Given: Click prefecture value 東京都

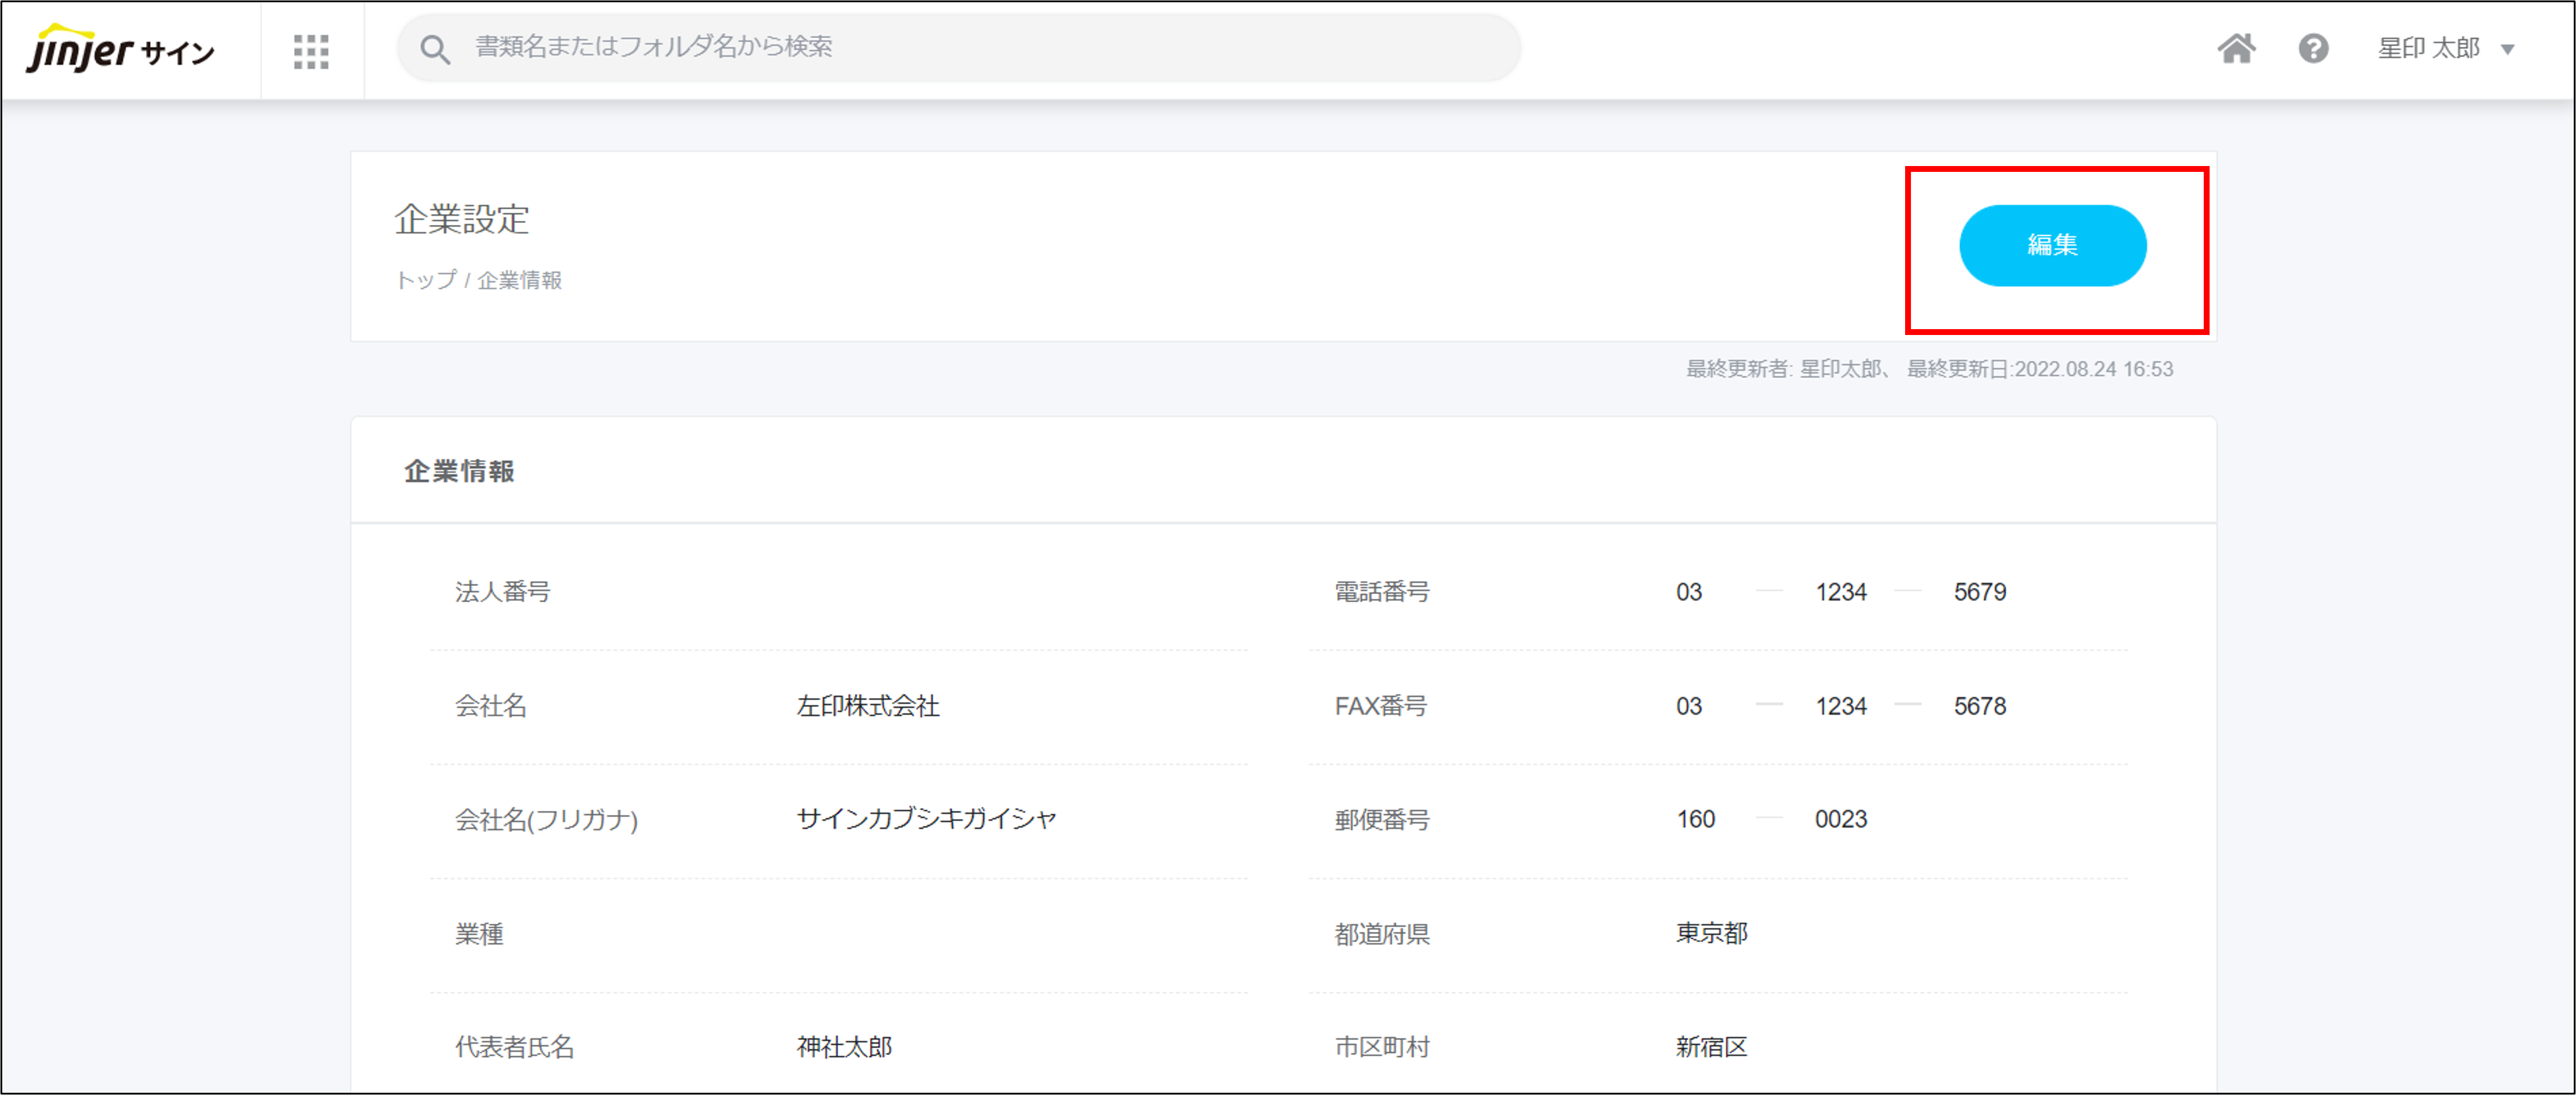Looking at the screenshot, I should [1711, 933].
